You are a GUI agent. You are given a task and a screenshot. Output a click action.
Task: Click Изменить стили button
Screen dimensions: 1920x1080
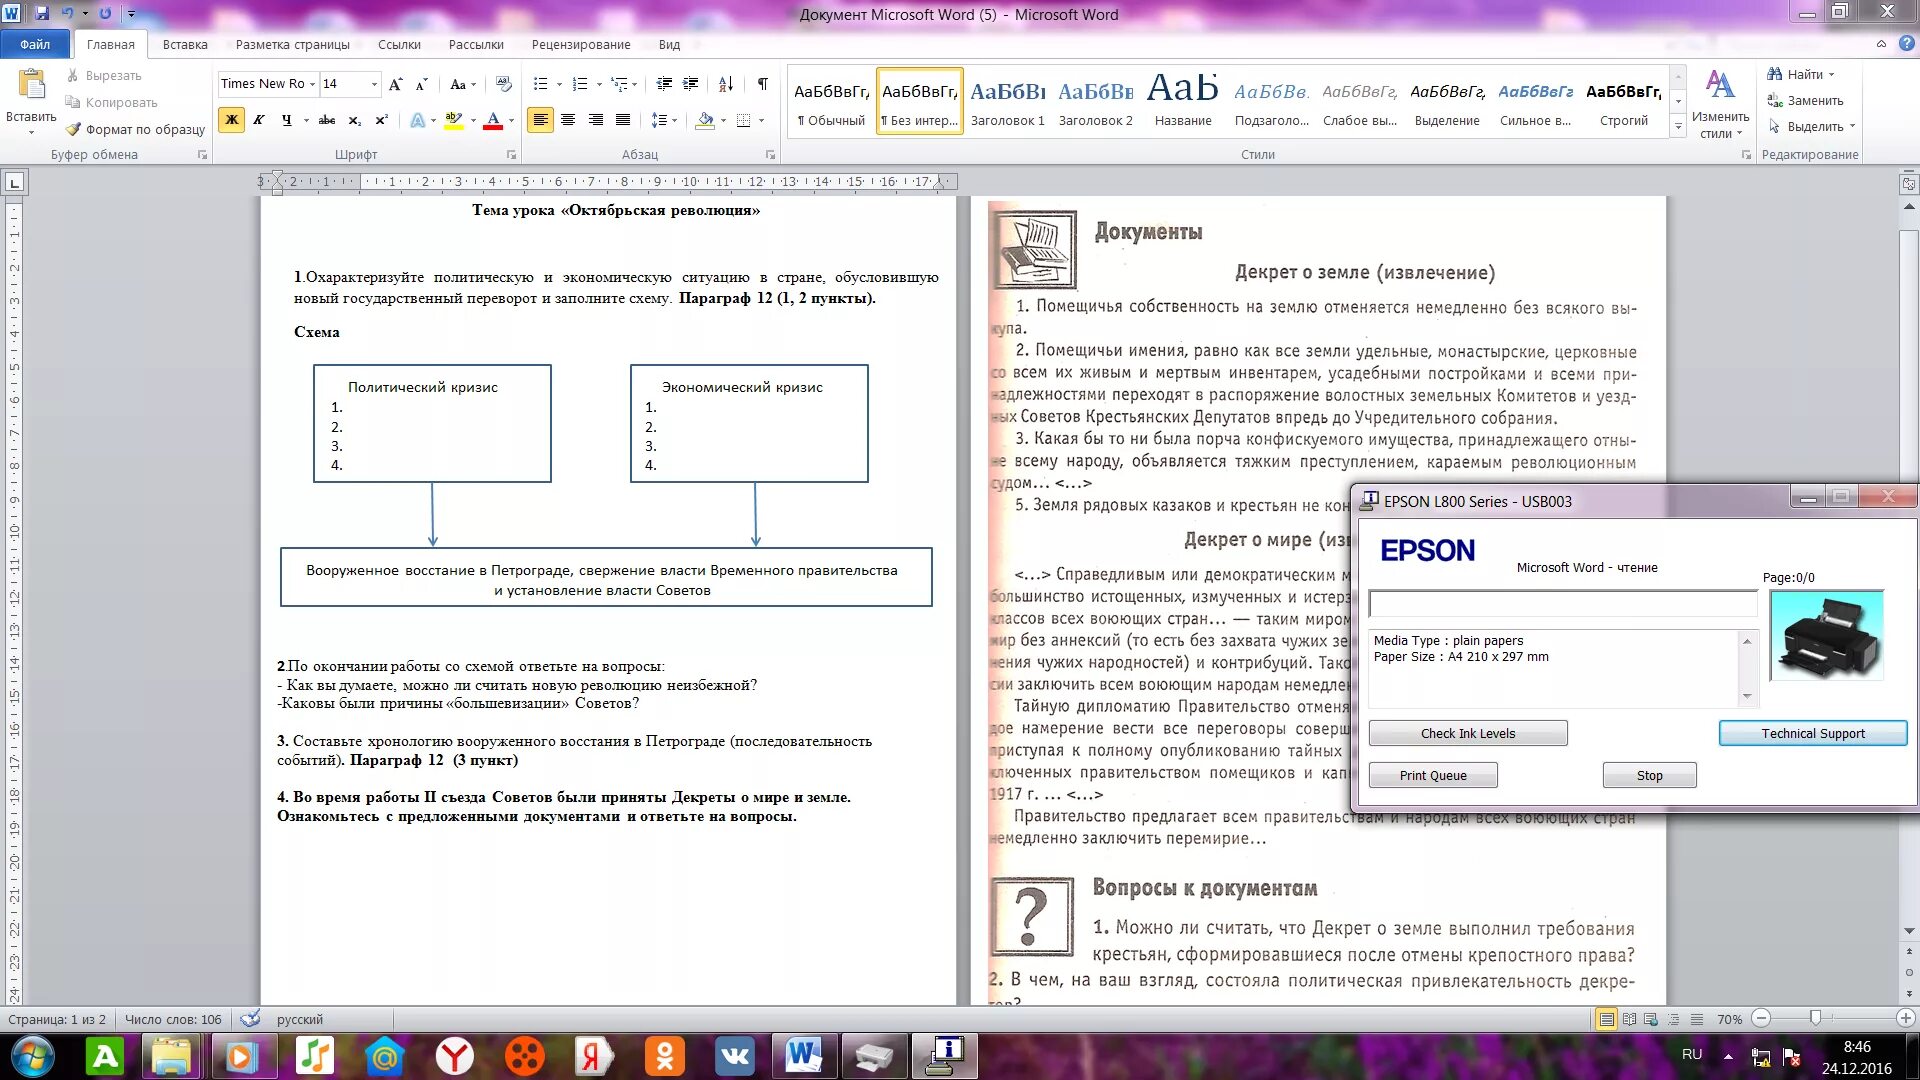tap(1720, 104)
